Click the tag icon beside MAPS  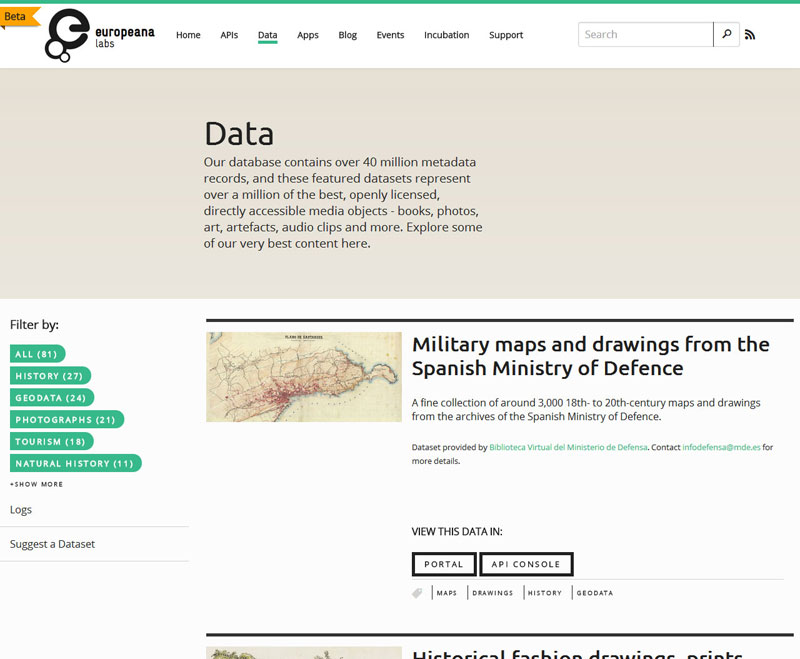(x=417, y=593)
